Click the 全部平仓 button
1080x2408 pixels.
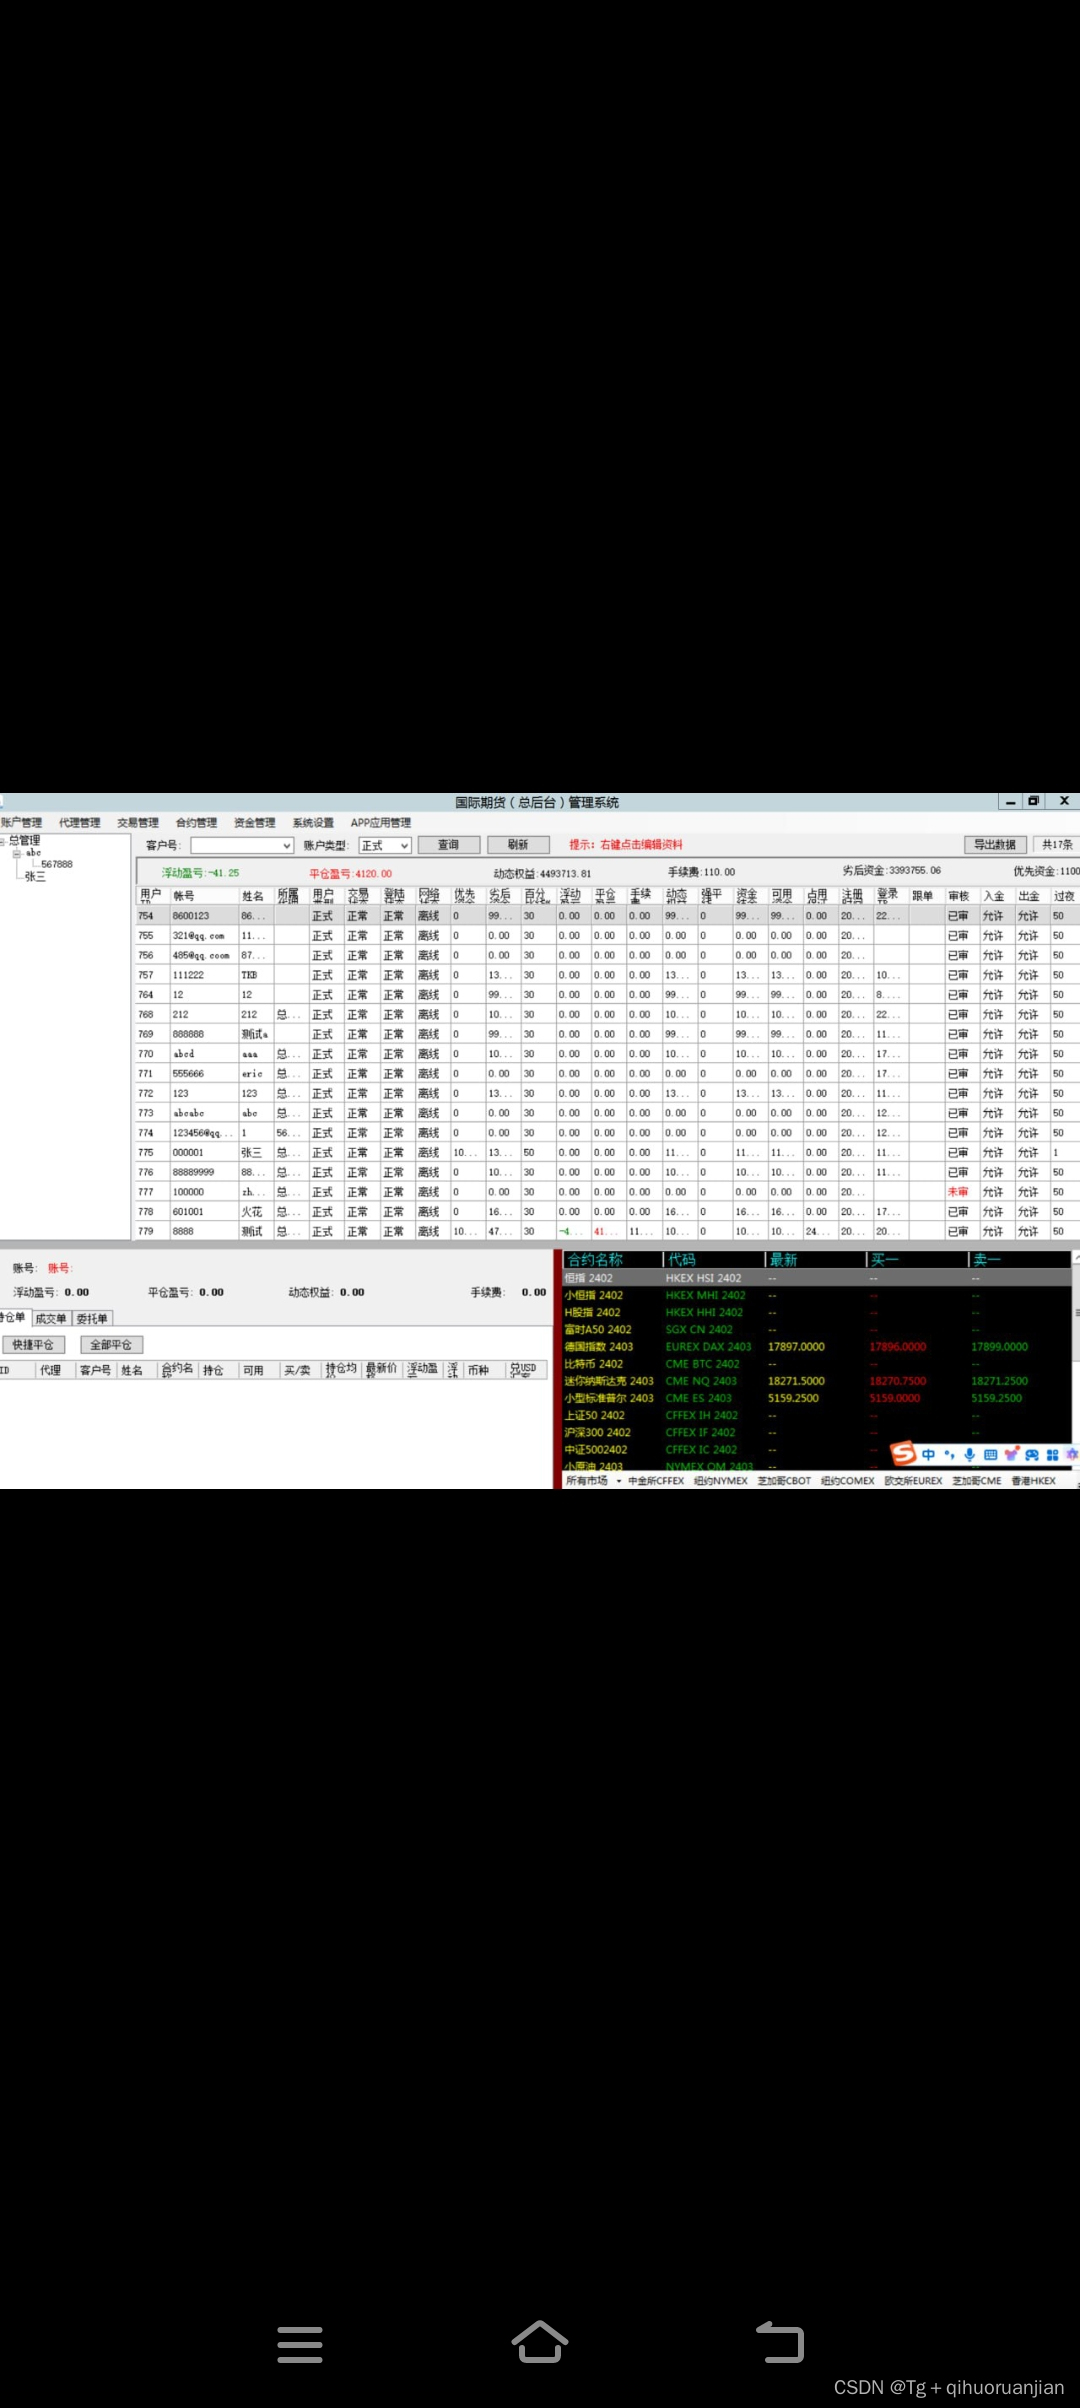coord(111,1345)
